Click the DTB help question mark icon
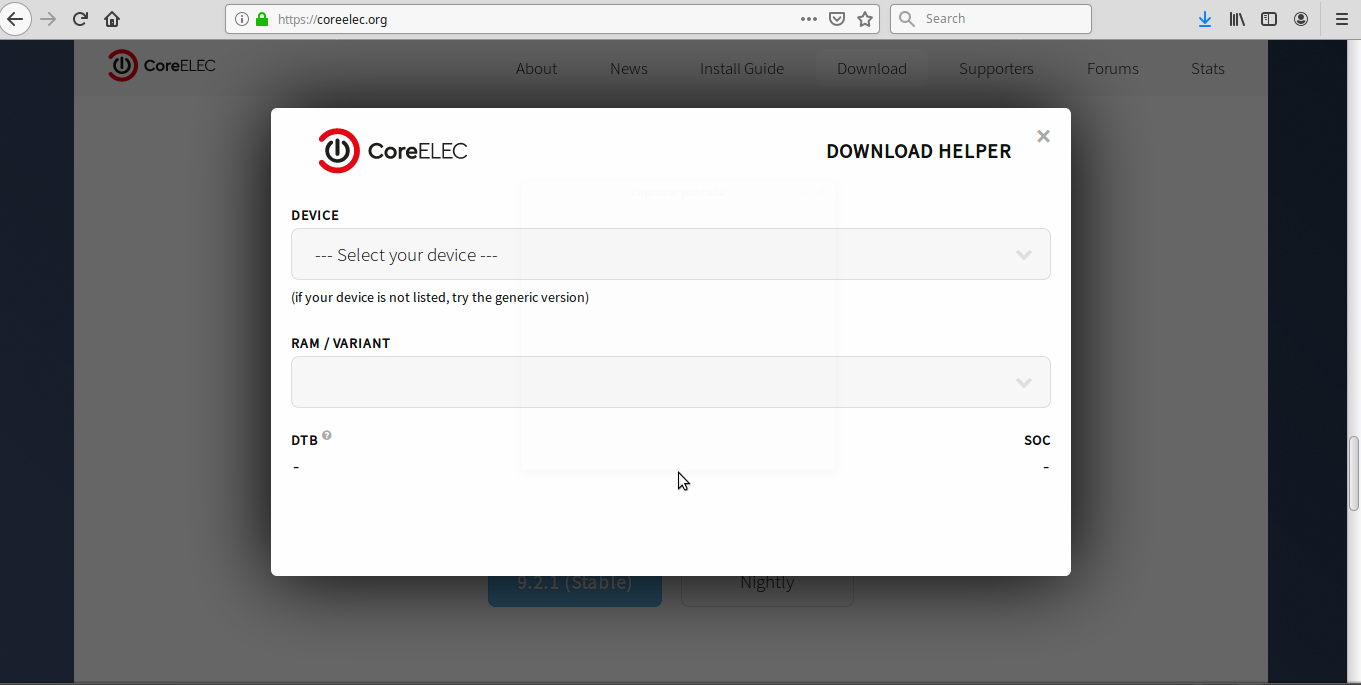Image resolution: width=1361 pixels, height=685 pixels. (327, 436)
